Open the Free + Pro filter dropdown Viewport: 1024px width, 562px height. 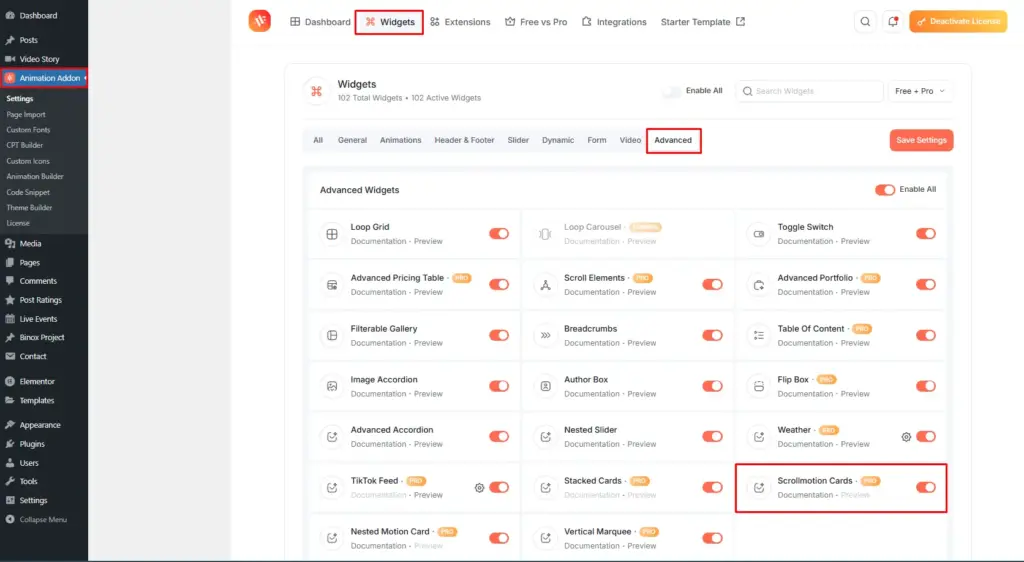pos(920,91)
